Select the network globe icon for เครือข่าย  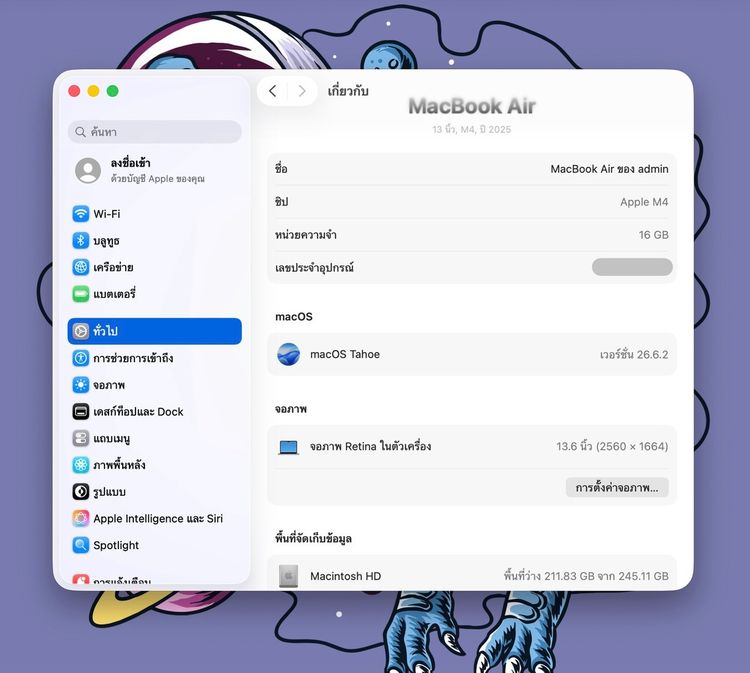[x=80, y=267]
